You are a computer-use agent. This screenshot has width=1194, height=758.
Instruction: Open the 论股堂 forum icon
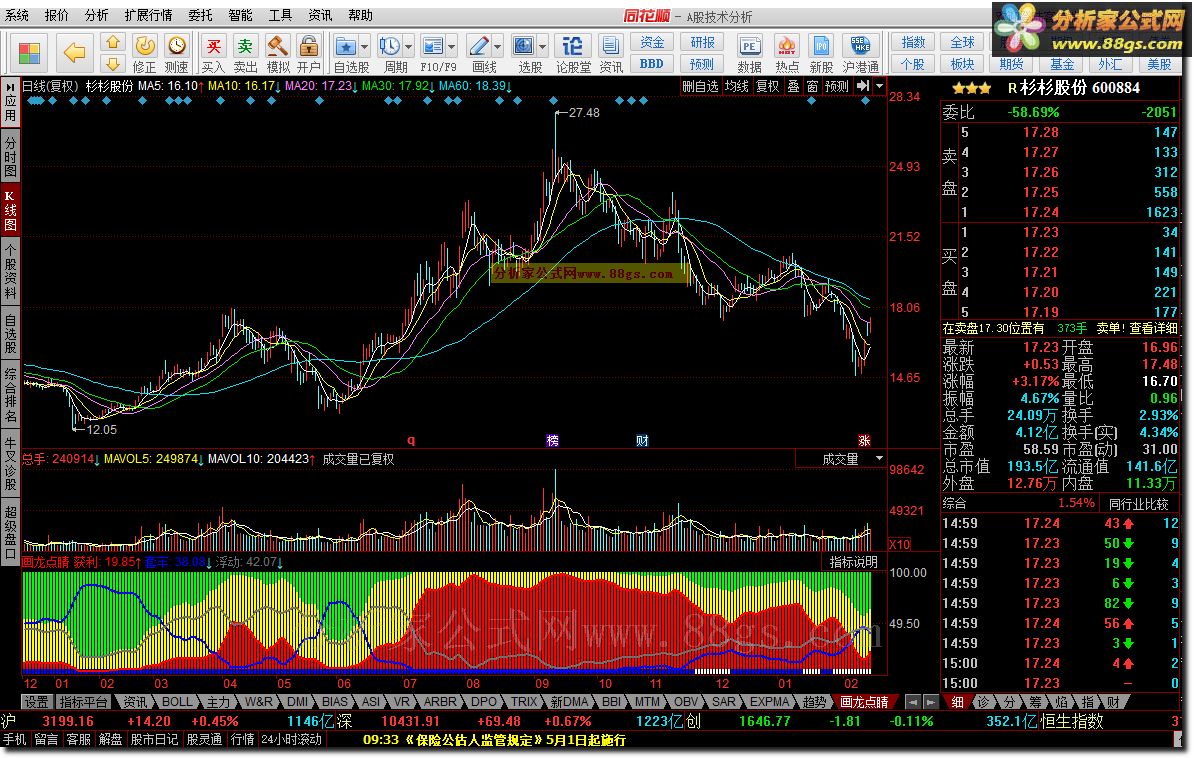click(573, 46)
